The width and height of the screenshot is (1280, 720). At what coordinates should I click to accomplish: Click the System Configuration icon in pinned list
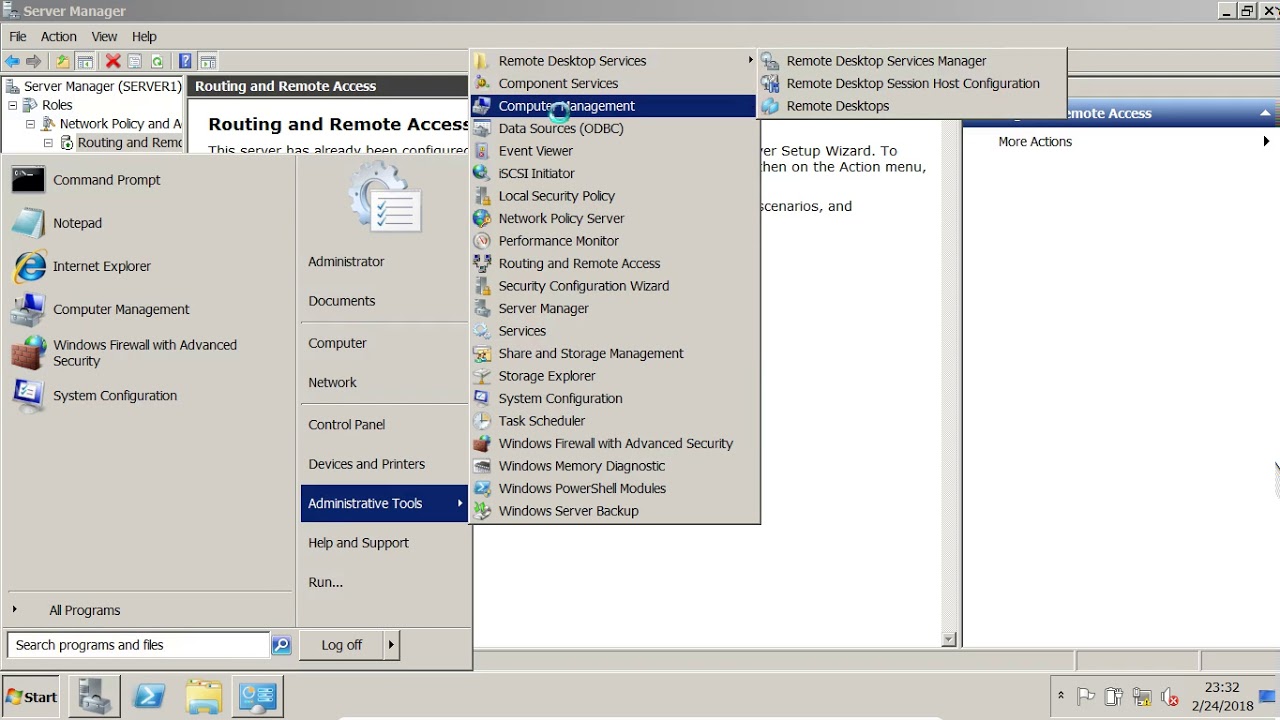[28, 395]
